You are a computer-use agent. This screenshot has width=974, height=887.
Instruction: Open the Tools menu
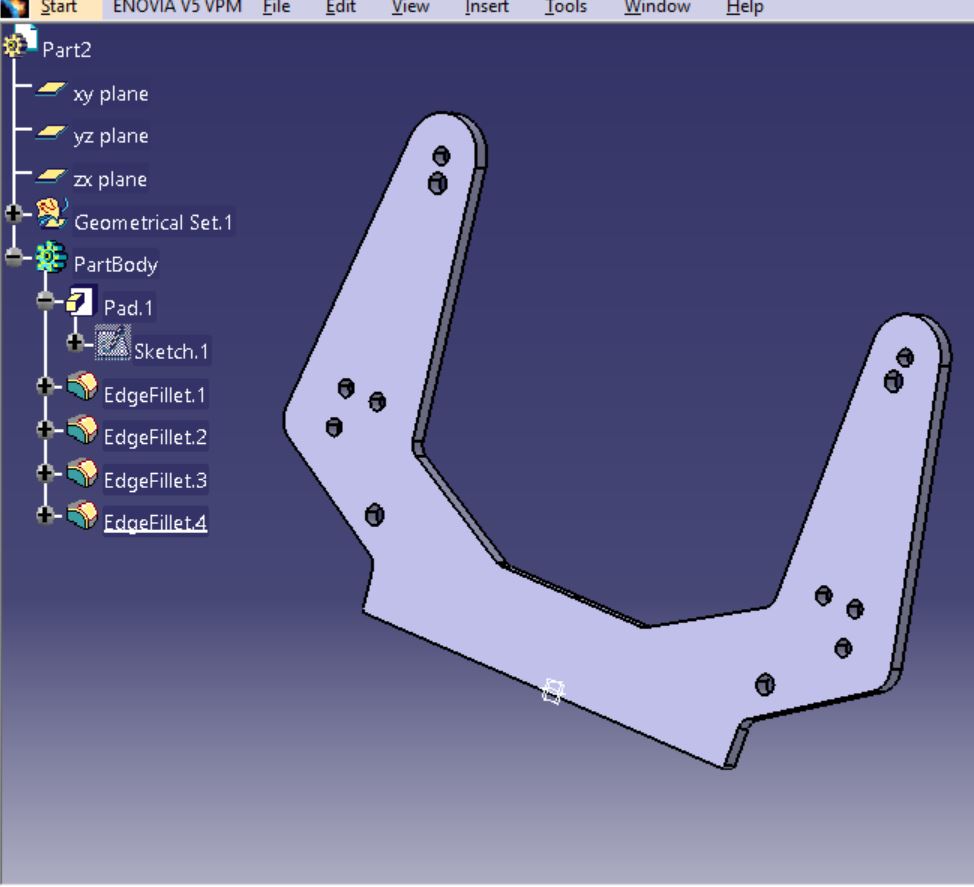566,7
